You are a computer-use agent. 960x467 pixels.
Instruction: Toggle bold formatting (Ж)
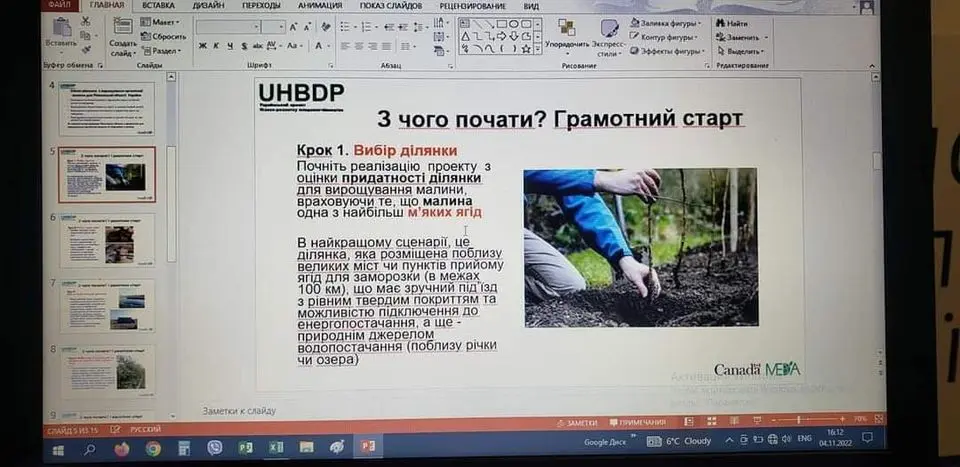point(202,45)
